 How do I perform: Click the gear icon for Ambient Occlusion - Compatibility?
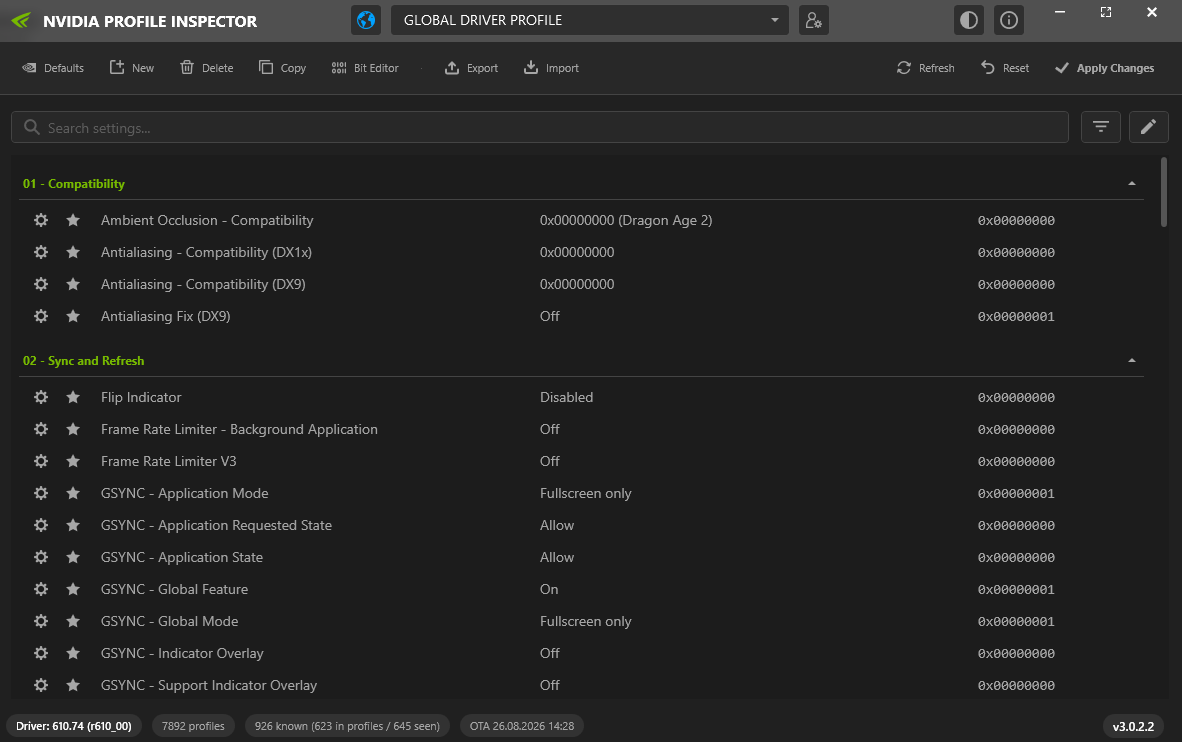(41, 220)
